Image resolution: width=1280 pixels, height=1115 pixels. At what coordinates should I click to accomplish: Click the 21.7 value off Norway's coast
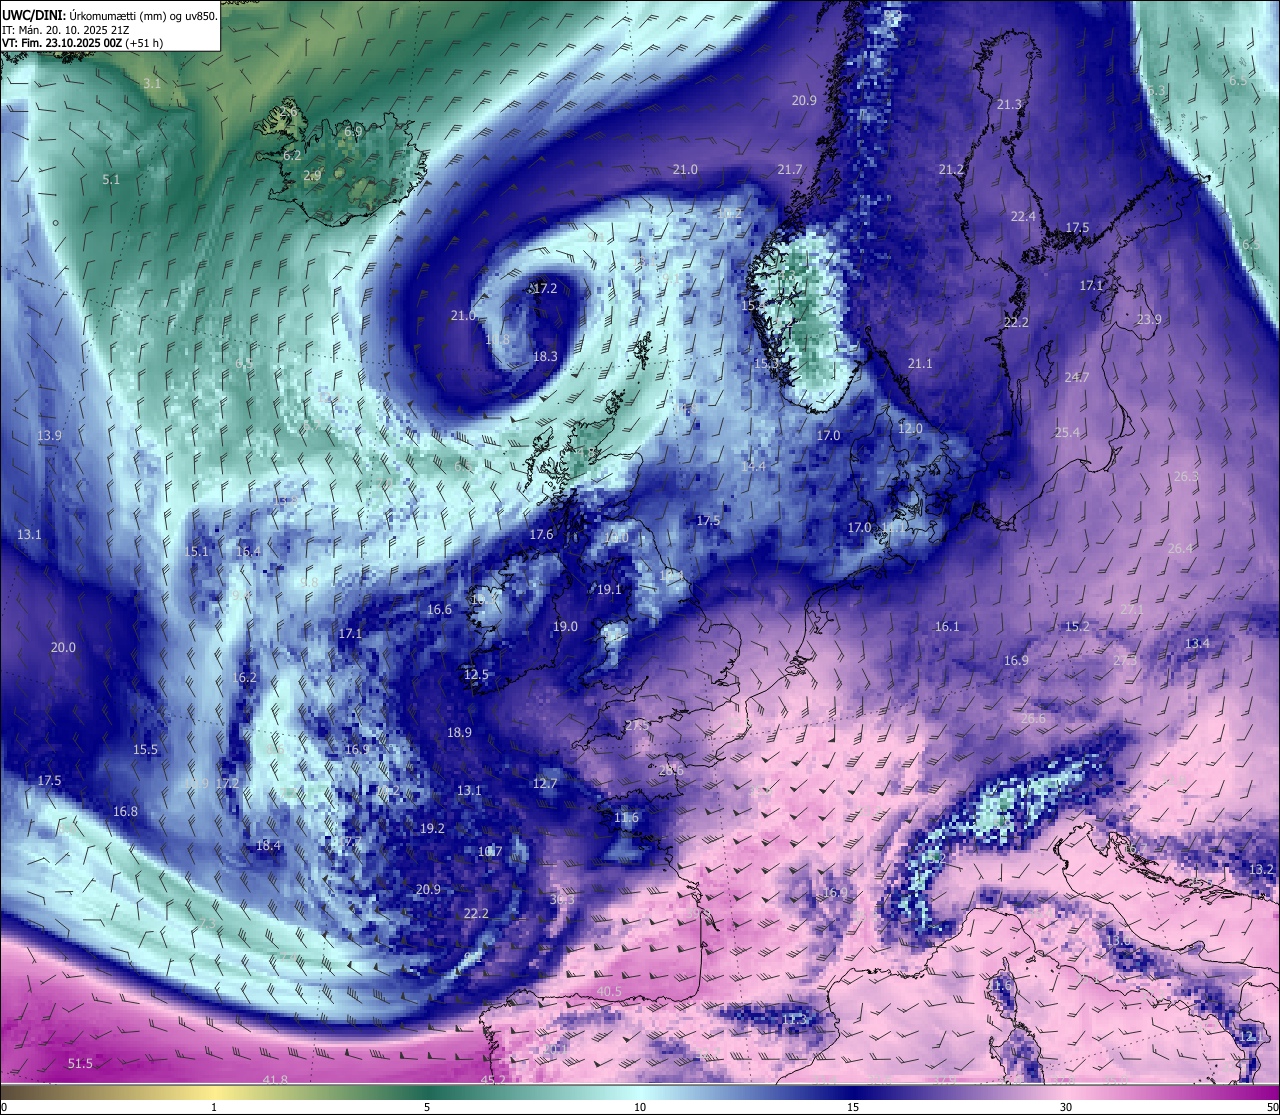pyautogui.click(x=790, y=169)
